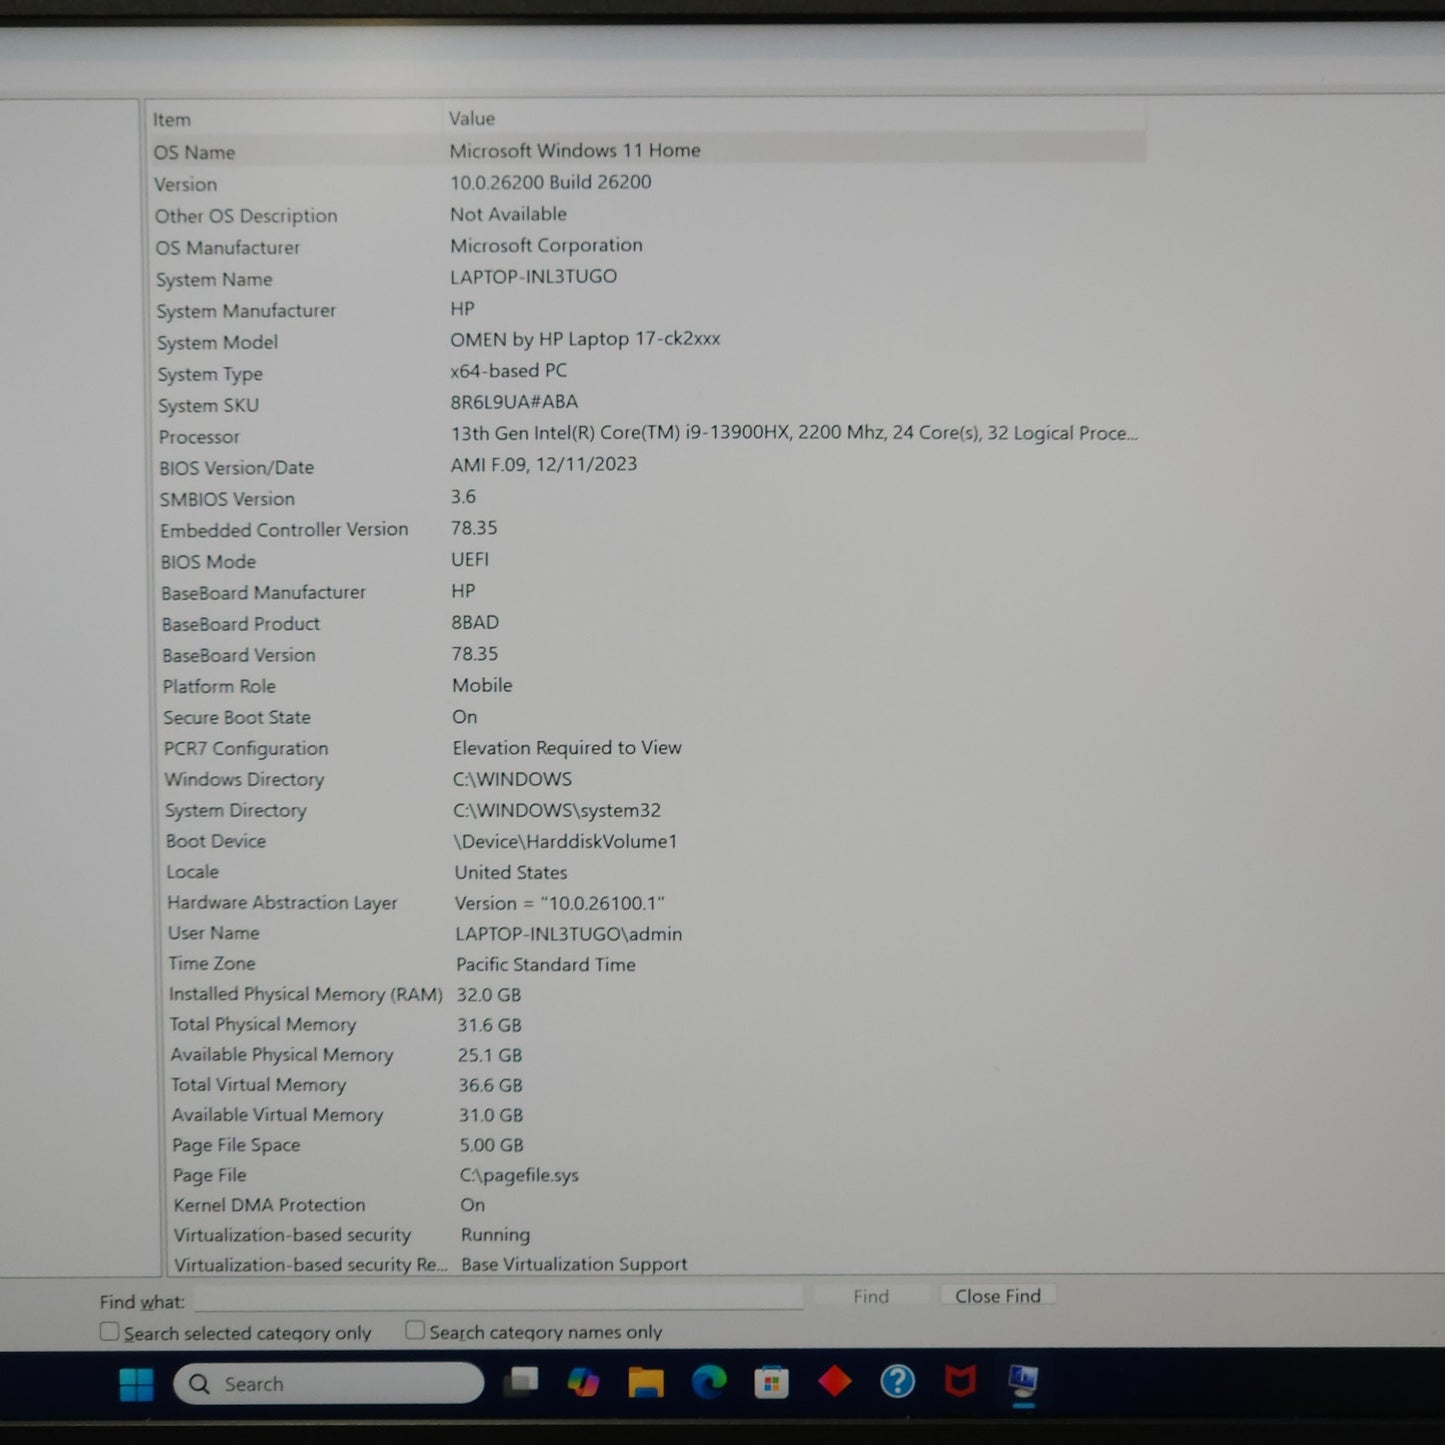Open Task View from the taskbar
The height and width of the screenshot is (1445, 1445).
click(x=520, y=1383)
